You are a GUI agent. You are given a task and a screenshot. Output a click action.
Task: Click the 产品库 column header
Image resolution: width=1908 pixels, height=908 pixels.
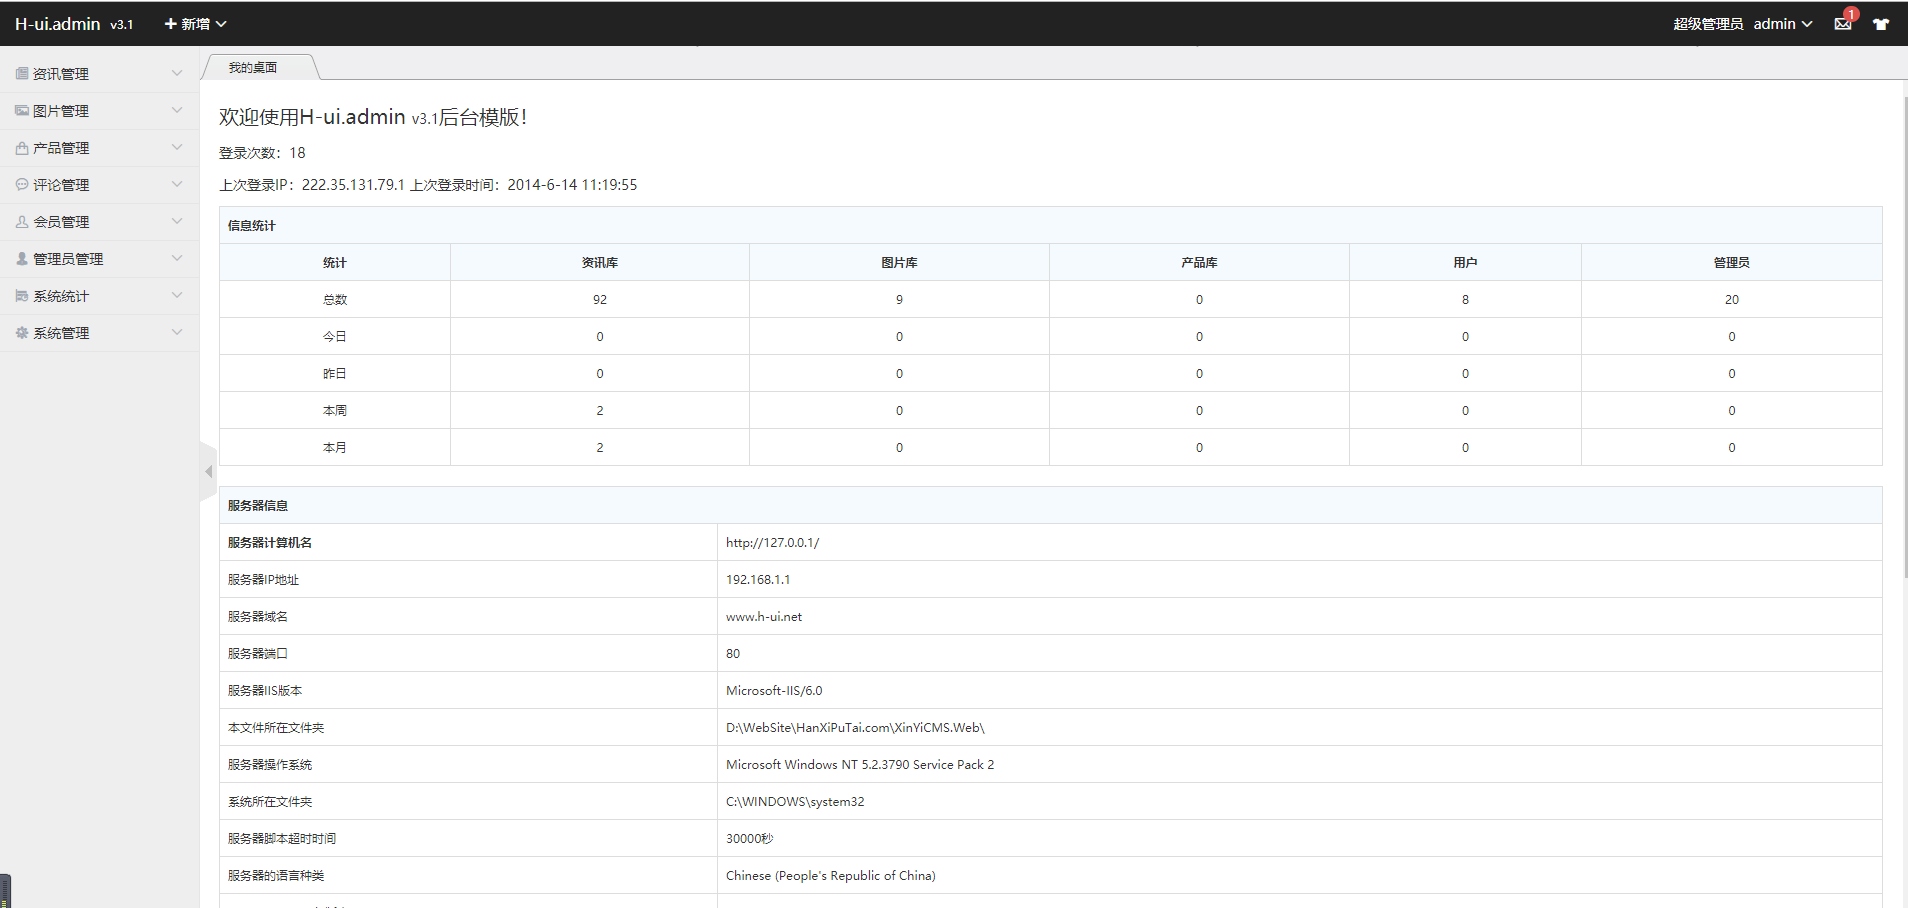click(x=1199, y=263)
